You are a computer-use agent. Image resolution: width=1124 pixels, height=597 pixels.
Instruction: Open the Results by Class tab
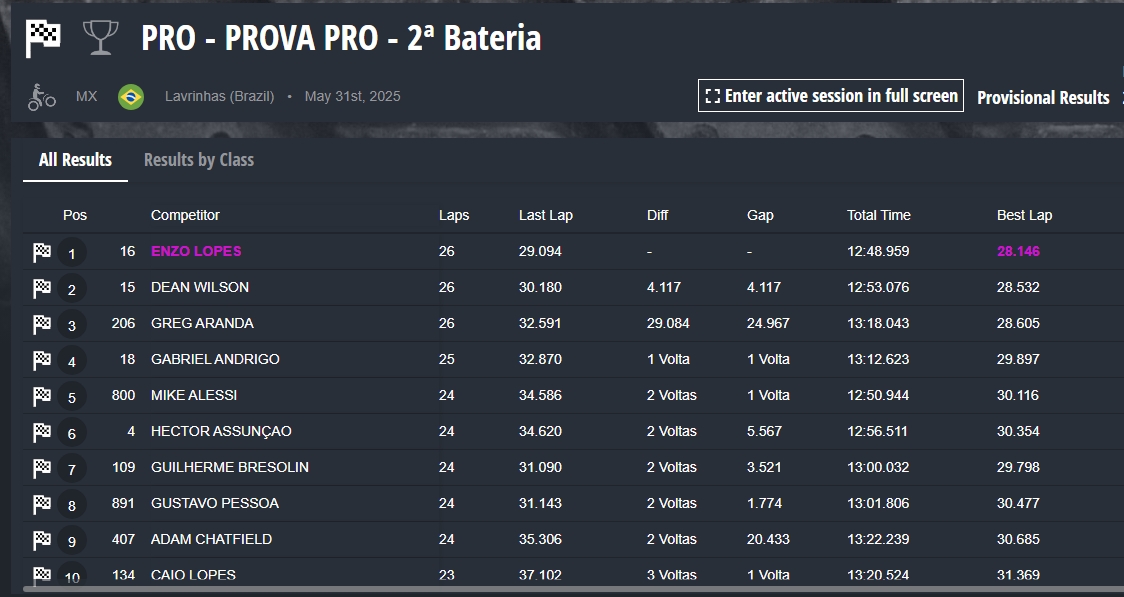(x=199, y=160)
